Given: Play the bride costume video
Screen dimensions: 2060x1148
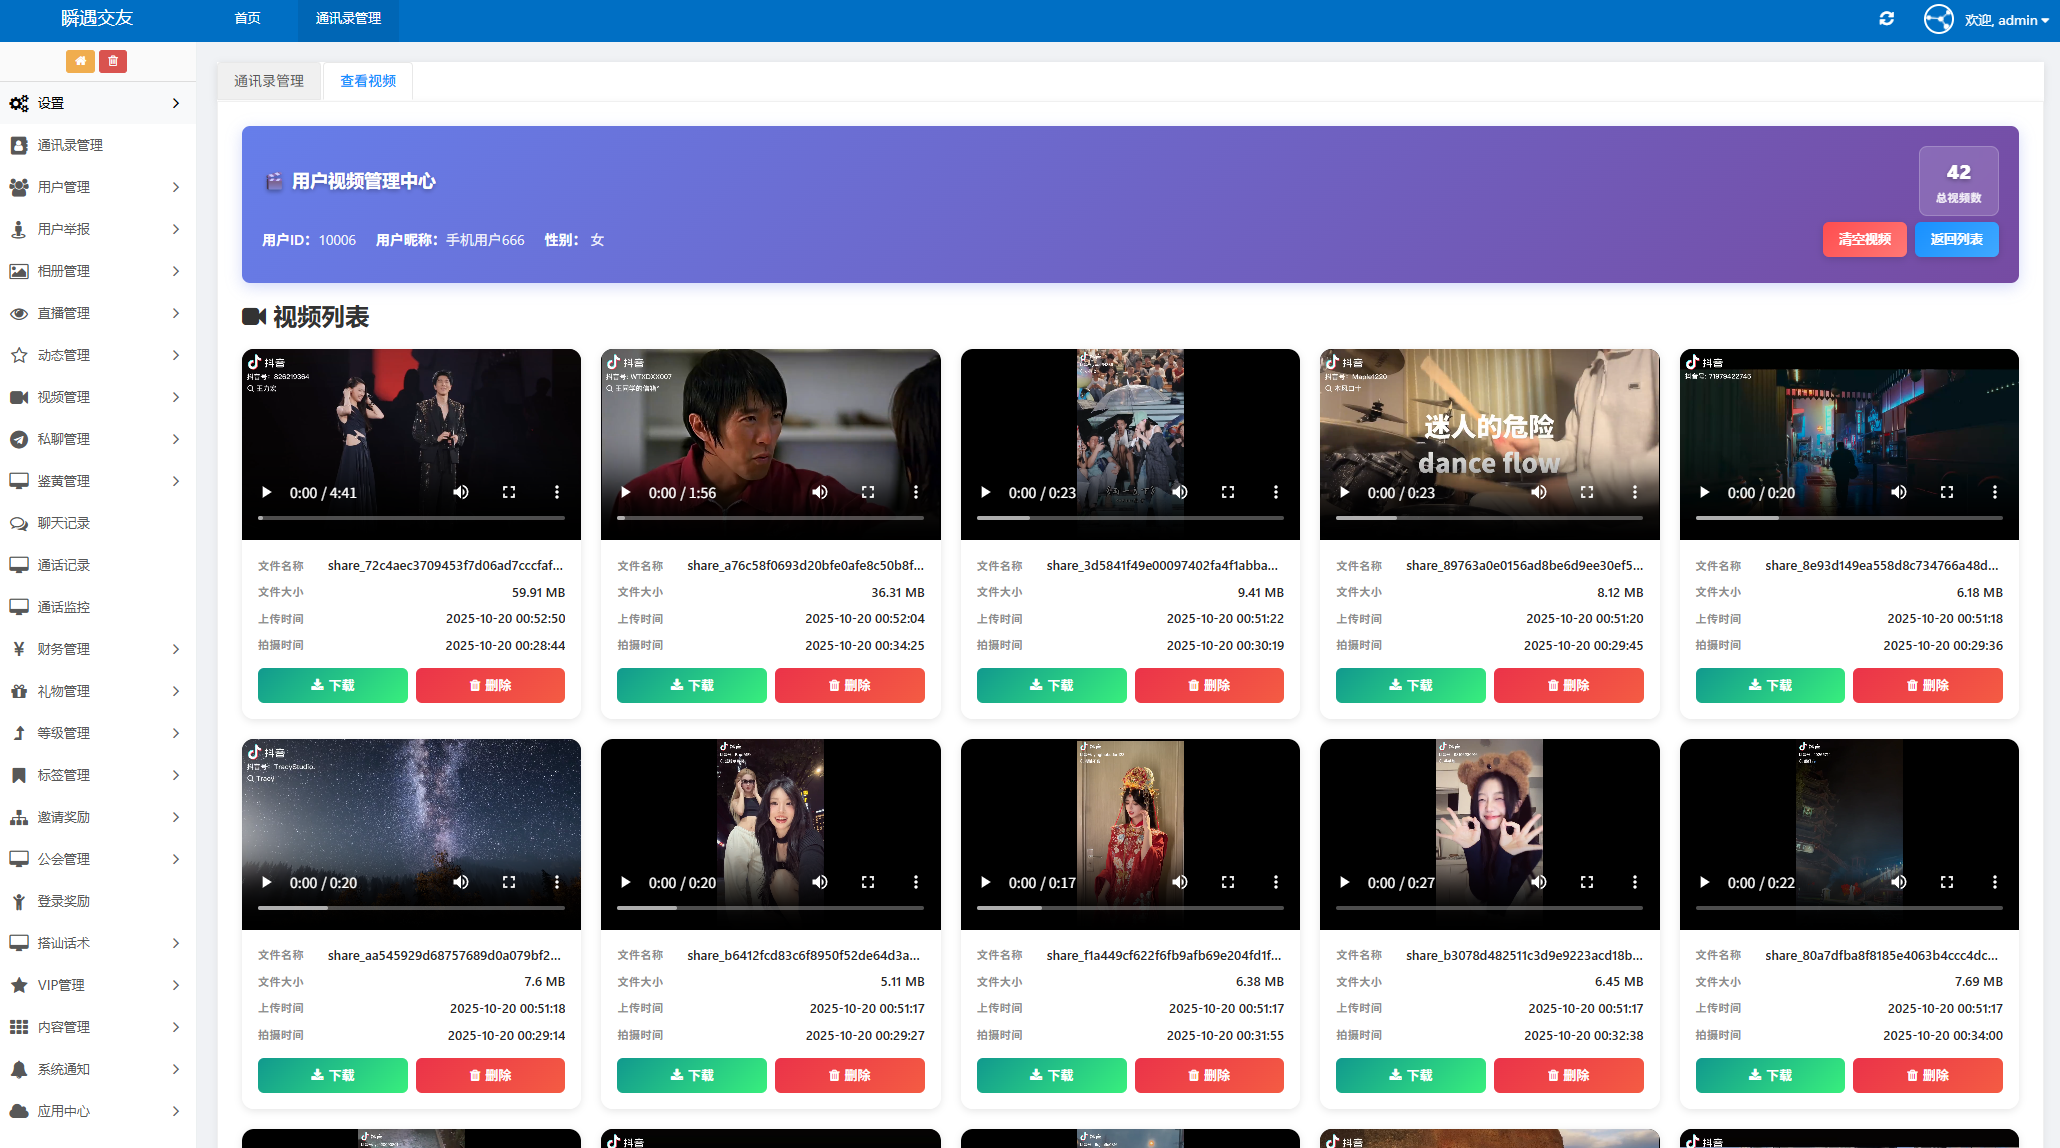Looking at the screenshot, I should 985,882.
